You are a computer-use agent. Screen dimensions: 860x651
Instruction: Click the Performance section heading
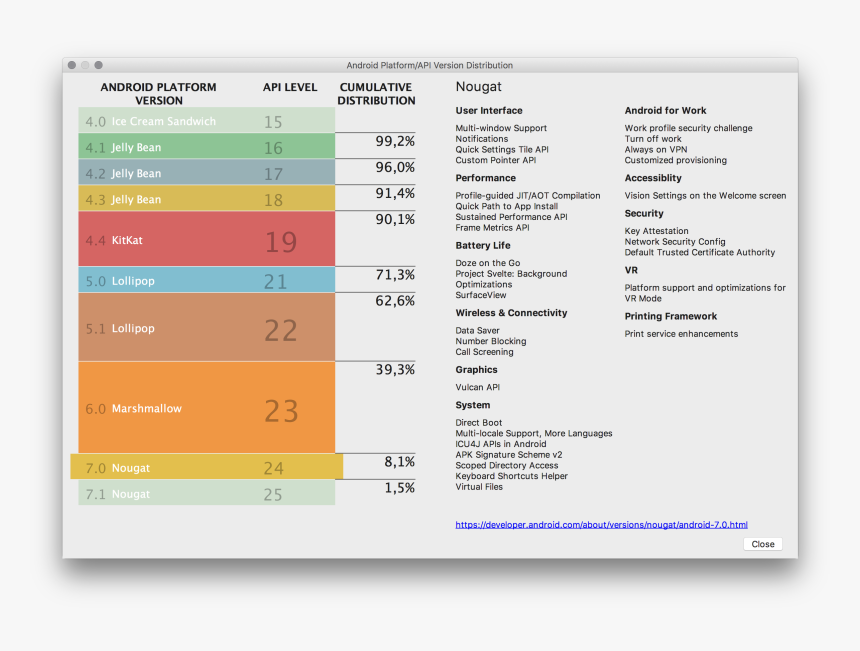click(485, 178)
